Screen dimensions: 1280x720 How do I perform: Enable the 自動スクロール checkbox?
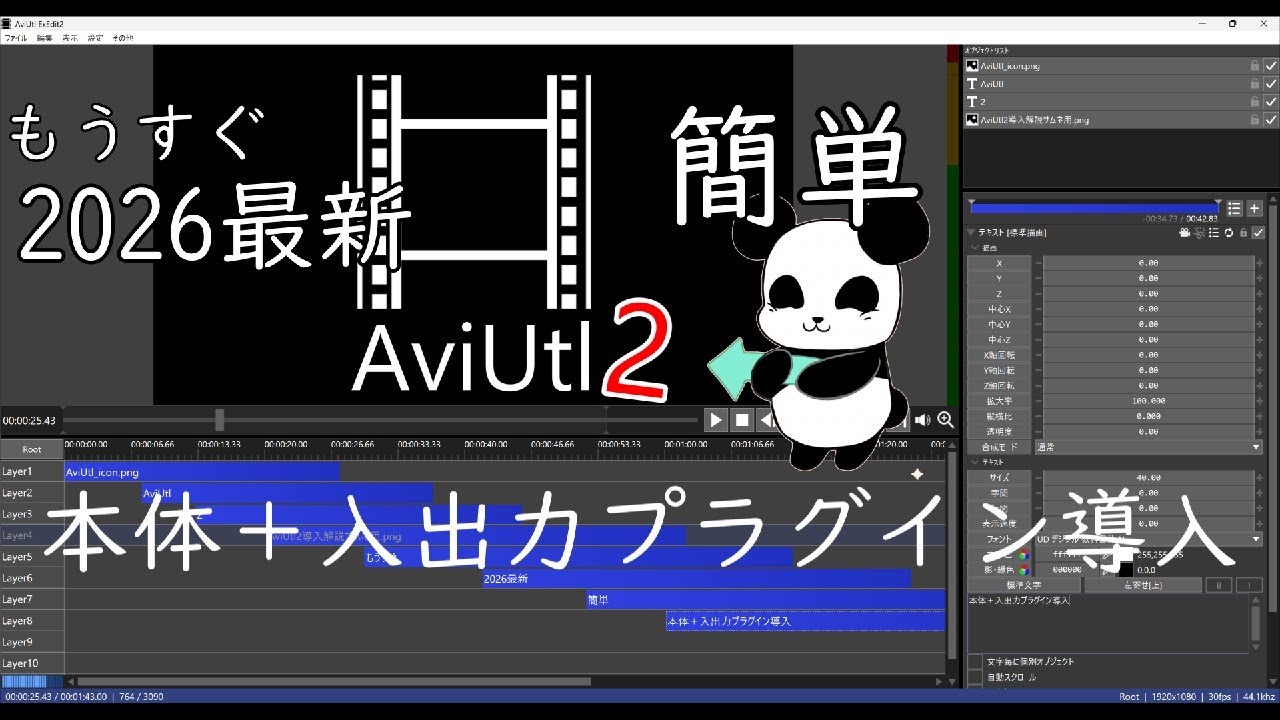click(x=975, y=678)
